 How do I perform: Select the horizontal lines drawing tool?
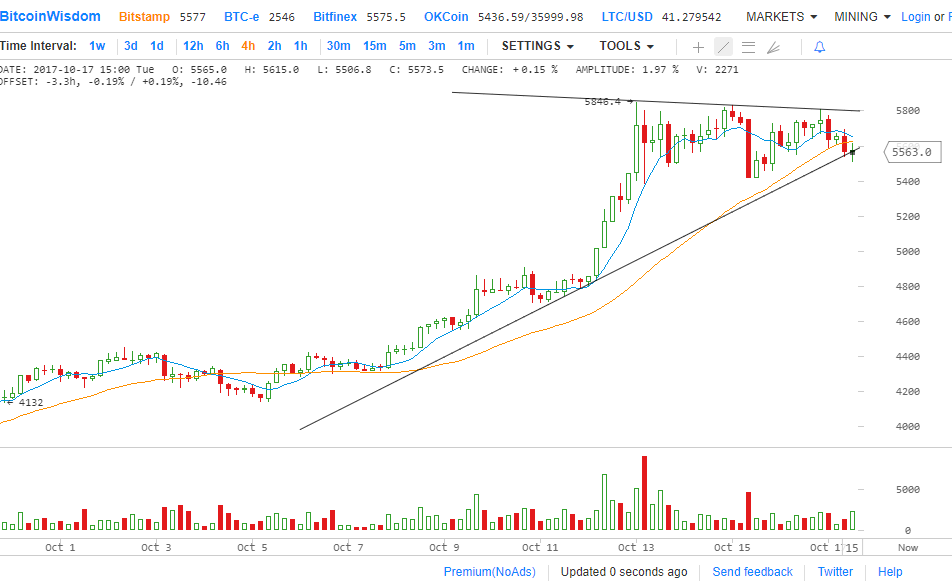tap(748, 47)
